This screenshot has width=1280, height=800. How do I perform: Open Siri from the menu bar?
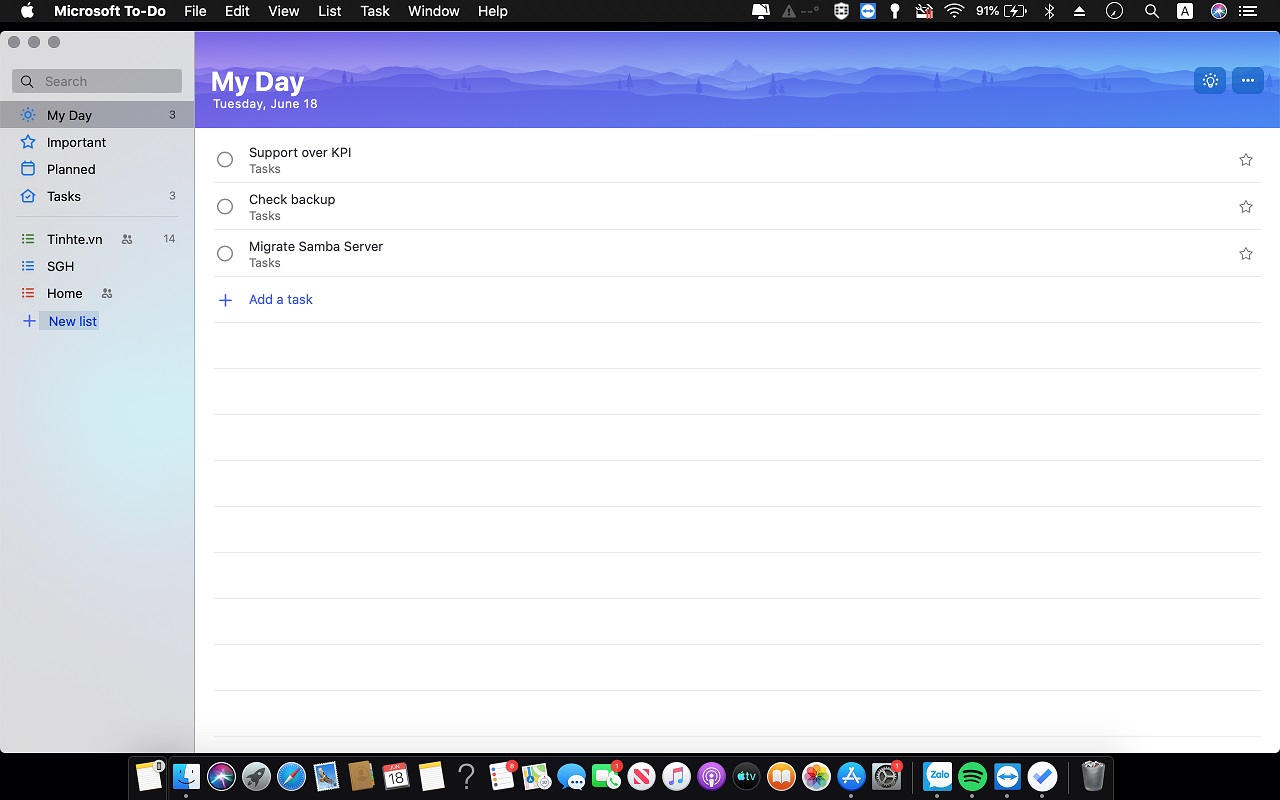tap(1219, 11)
